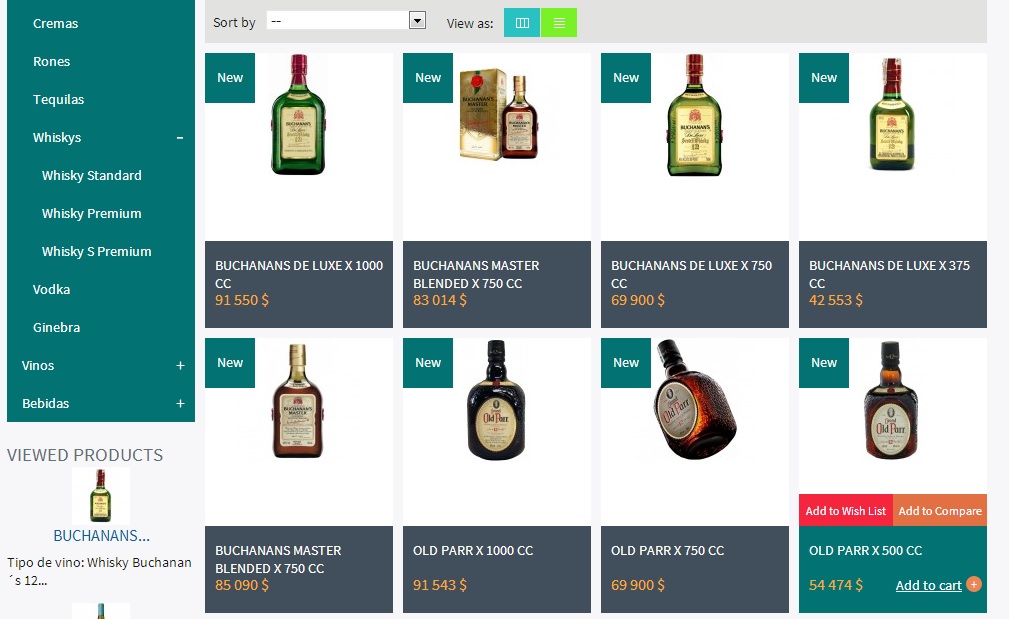Open the Sort by dropdown
1009x619 pixels.
(346, 21)
